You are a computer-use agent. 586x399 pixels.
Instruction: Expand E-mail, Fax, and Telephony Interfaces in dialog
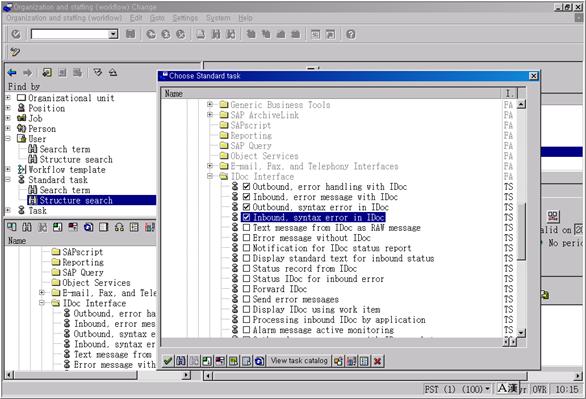click(210, 166)
